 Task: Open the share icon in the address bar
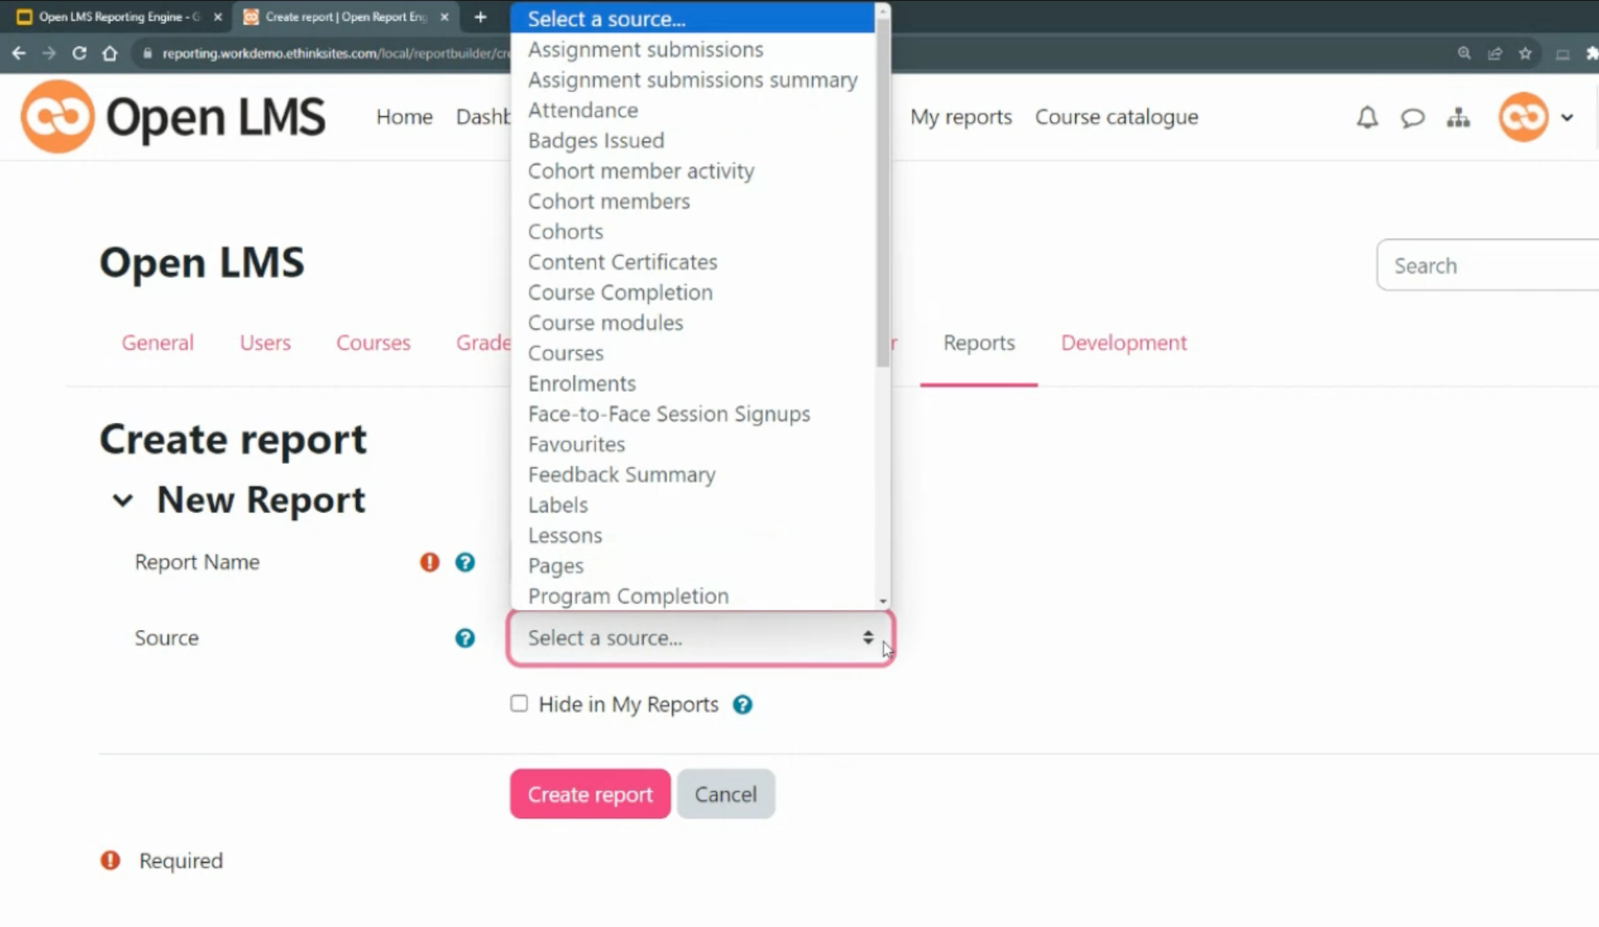[1494, 53]
